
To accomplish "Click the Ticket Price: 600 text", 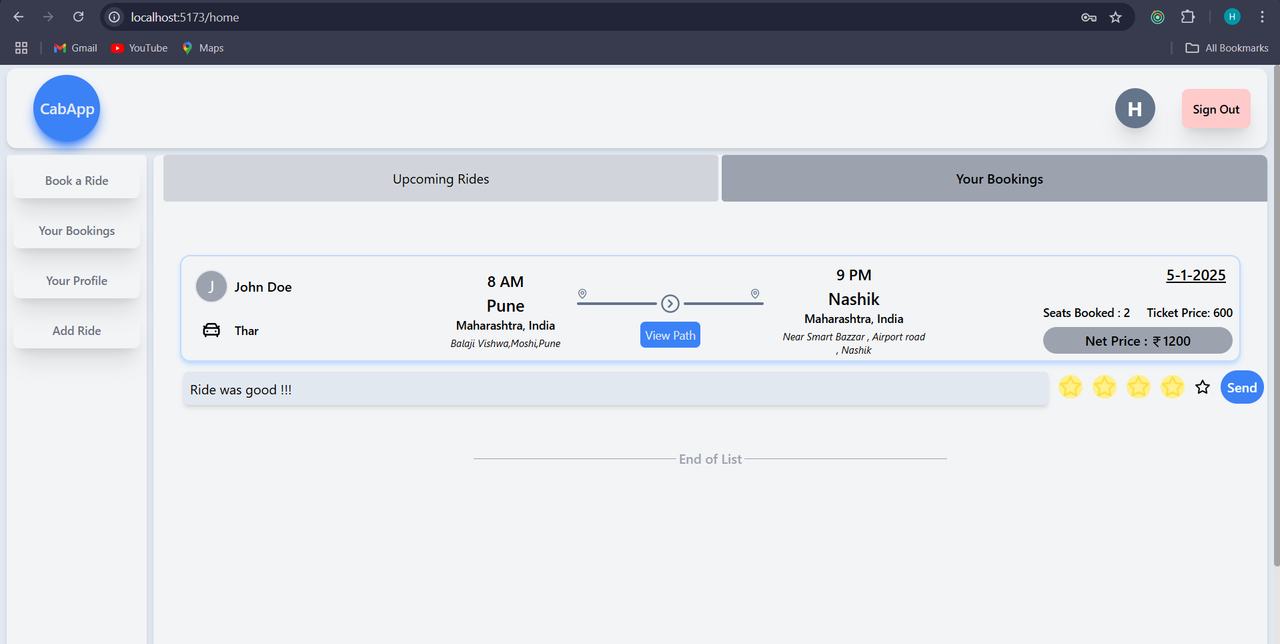I will tap(1189, 313).
